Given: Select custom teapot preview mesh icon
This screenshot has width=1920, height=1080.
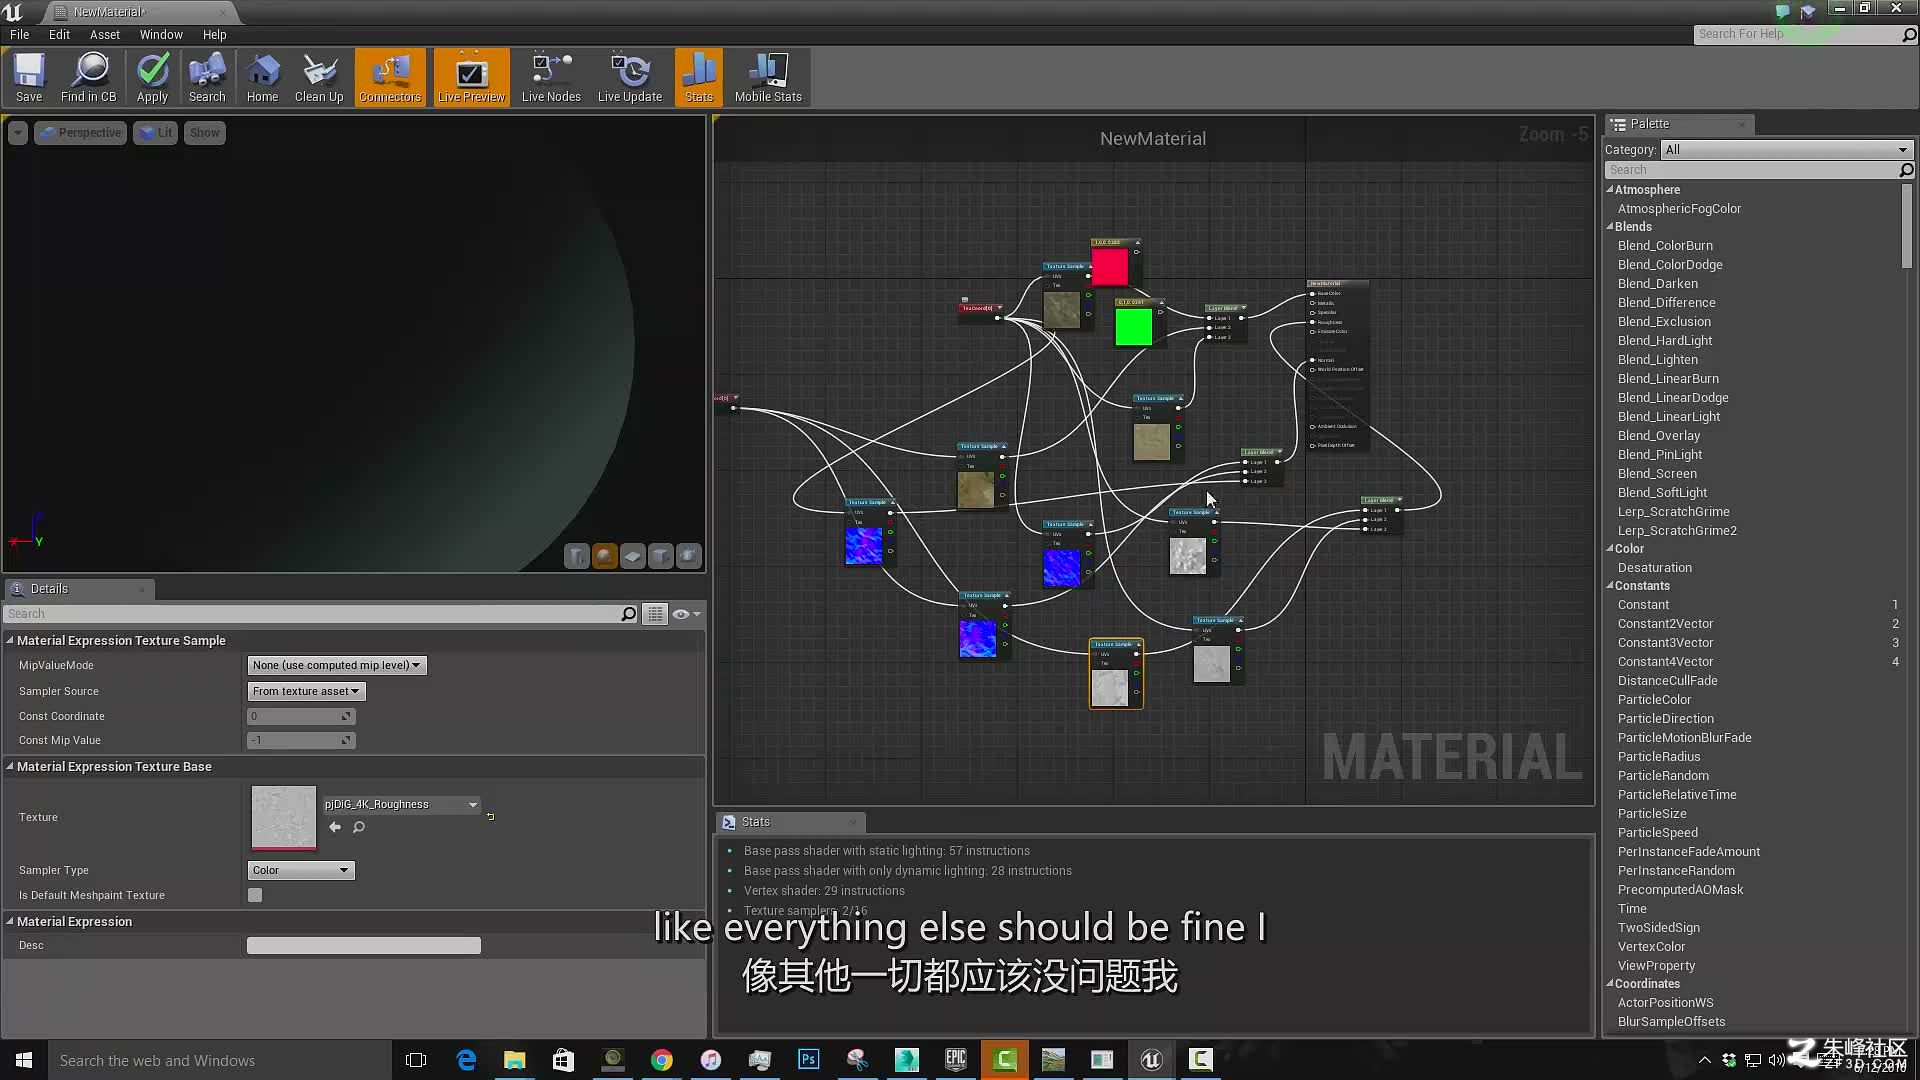Looking at the screenshot, I should (x=689, y=556).
